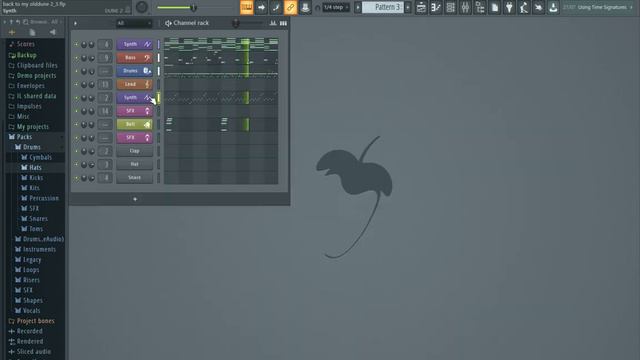The height and width of the screenshot is (360, 640).
Task: Toggle mute LED of Snare channel
Action: point(76,178)
